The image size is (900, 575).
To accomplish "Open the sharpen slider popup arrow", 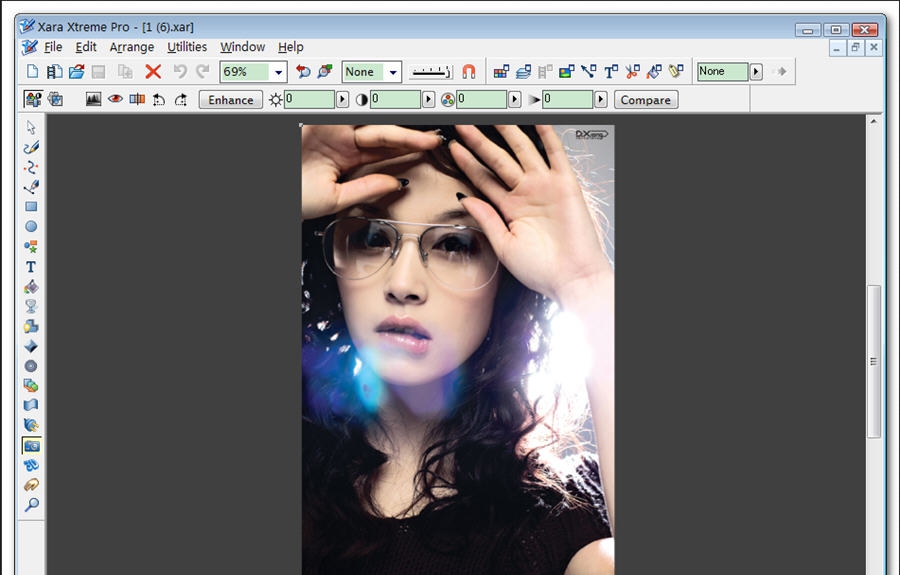I will tap(600, 99).
